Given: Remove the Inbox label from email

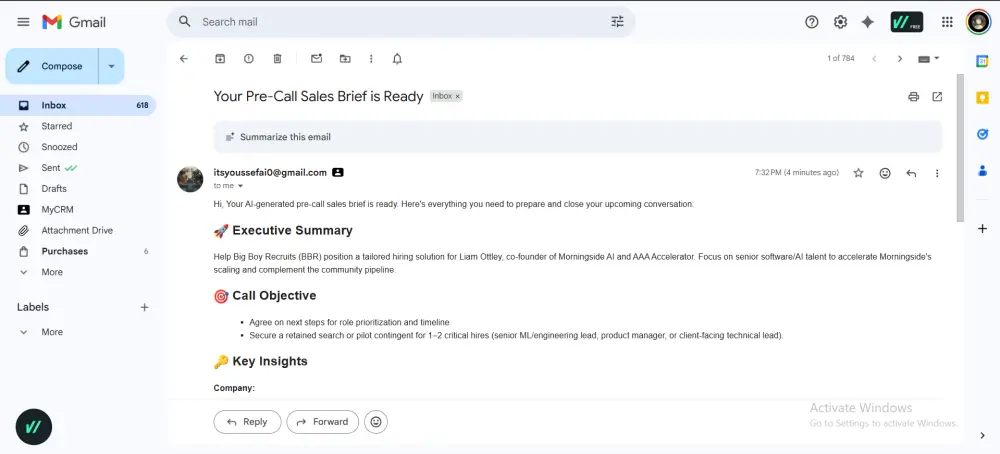Looking at the screenshot, I should click(x=457, y=96).
